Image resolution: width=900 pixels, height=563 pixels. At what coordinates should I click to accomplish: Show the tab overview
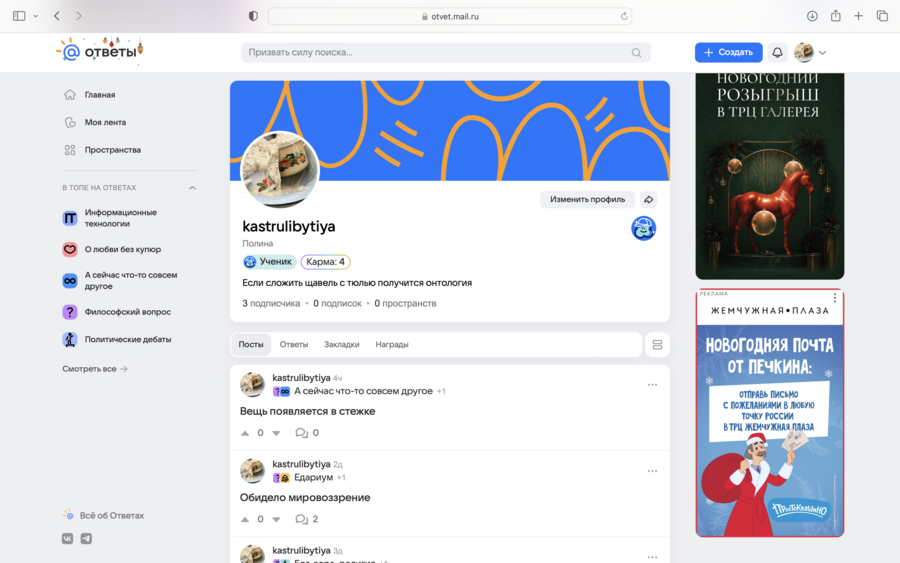(882, 16)
